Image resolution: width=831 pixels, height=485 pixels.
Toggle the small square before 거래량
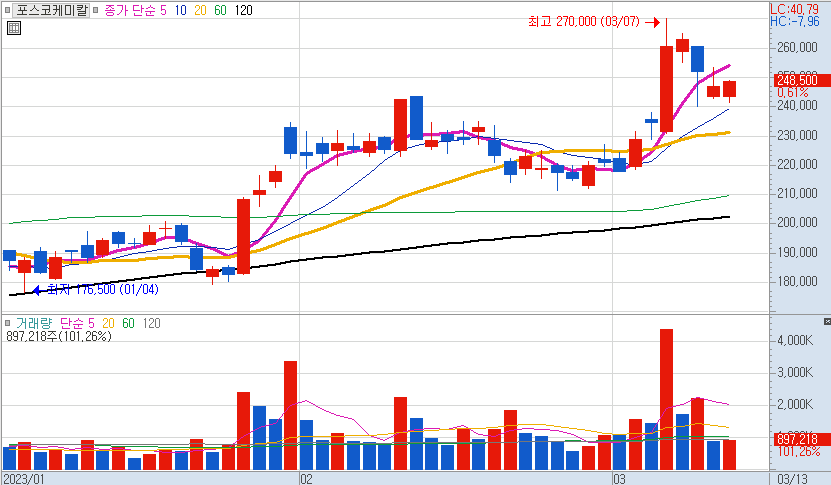[x=7, y=323]
